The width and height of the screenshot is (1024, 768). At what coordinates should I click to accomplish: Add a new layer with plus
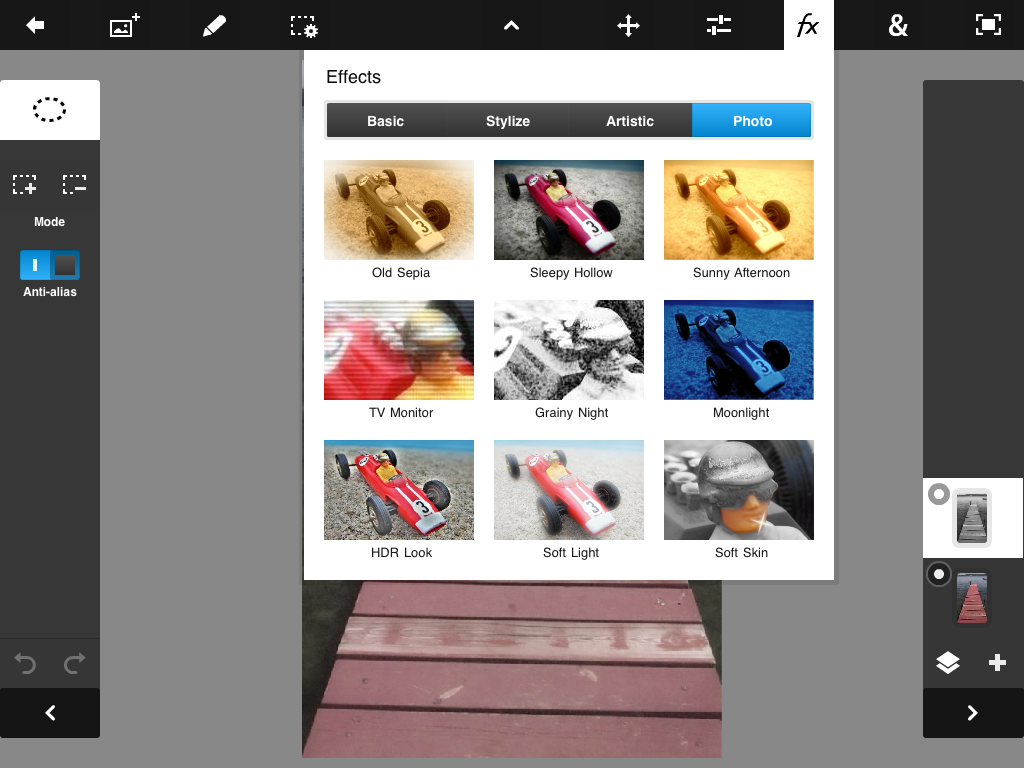tap(997, 662)
